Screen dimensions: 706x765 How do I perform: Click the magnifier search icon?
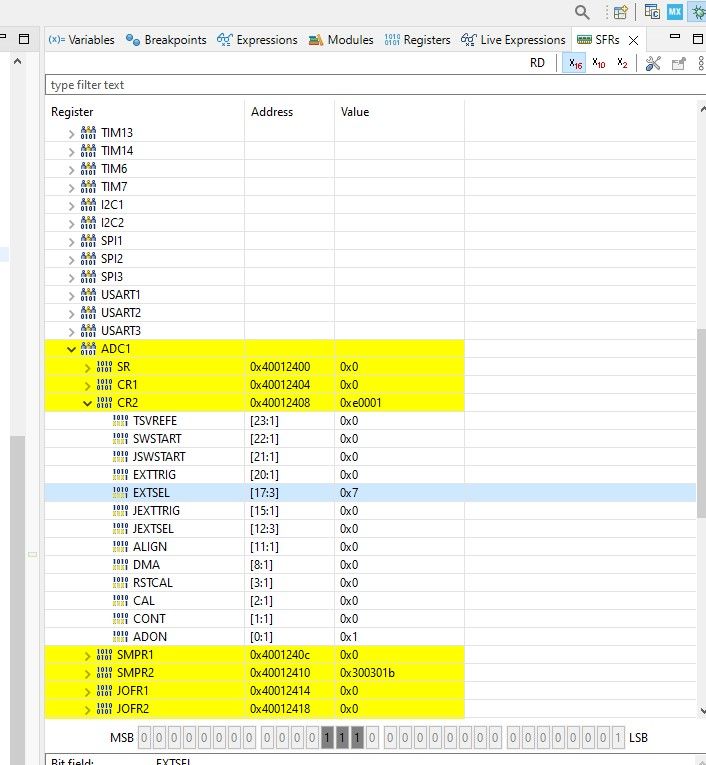coord(582,12)
